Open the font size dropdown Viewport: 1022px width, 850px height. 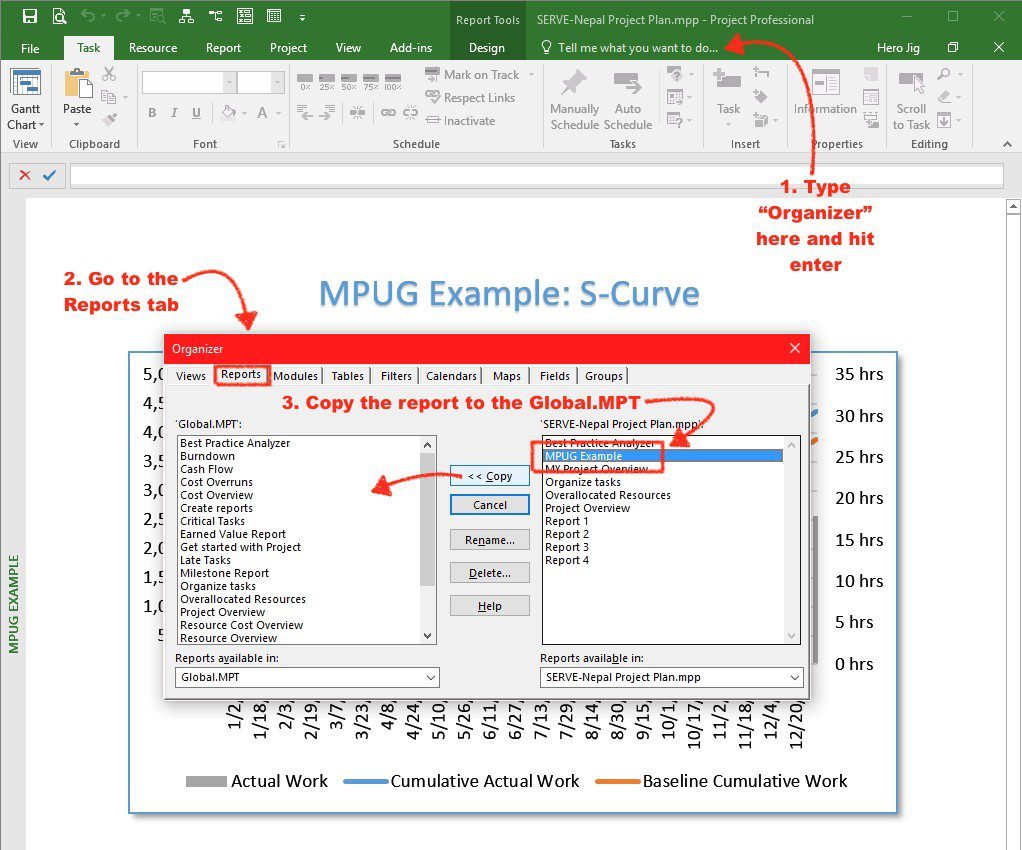tap(278, 83)
